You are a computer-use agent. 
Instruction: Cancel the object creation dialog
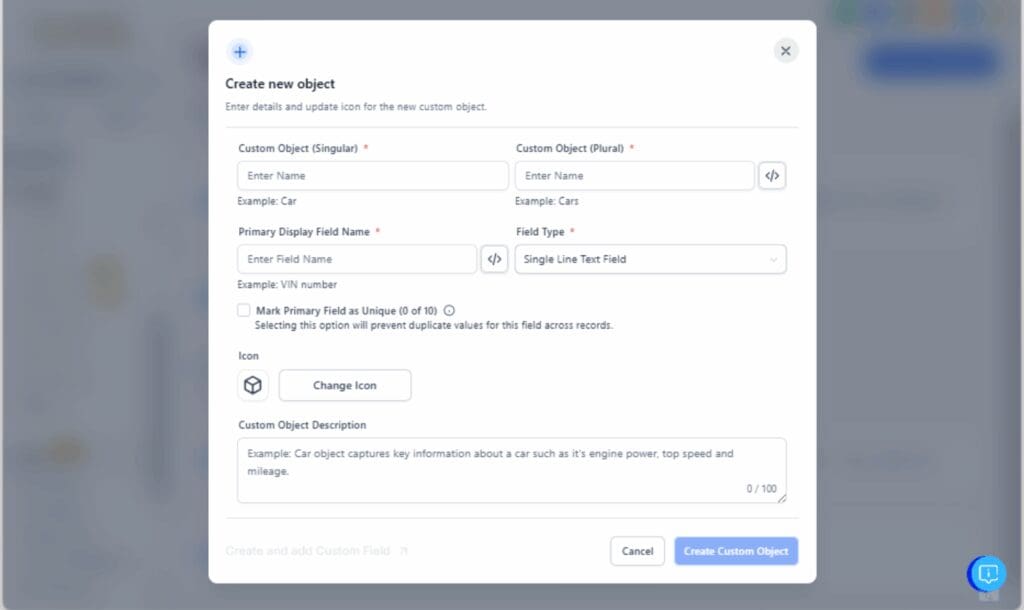[x=637, y=550]
